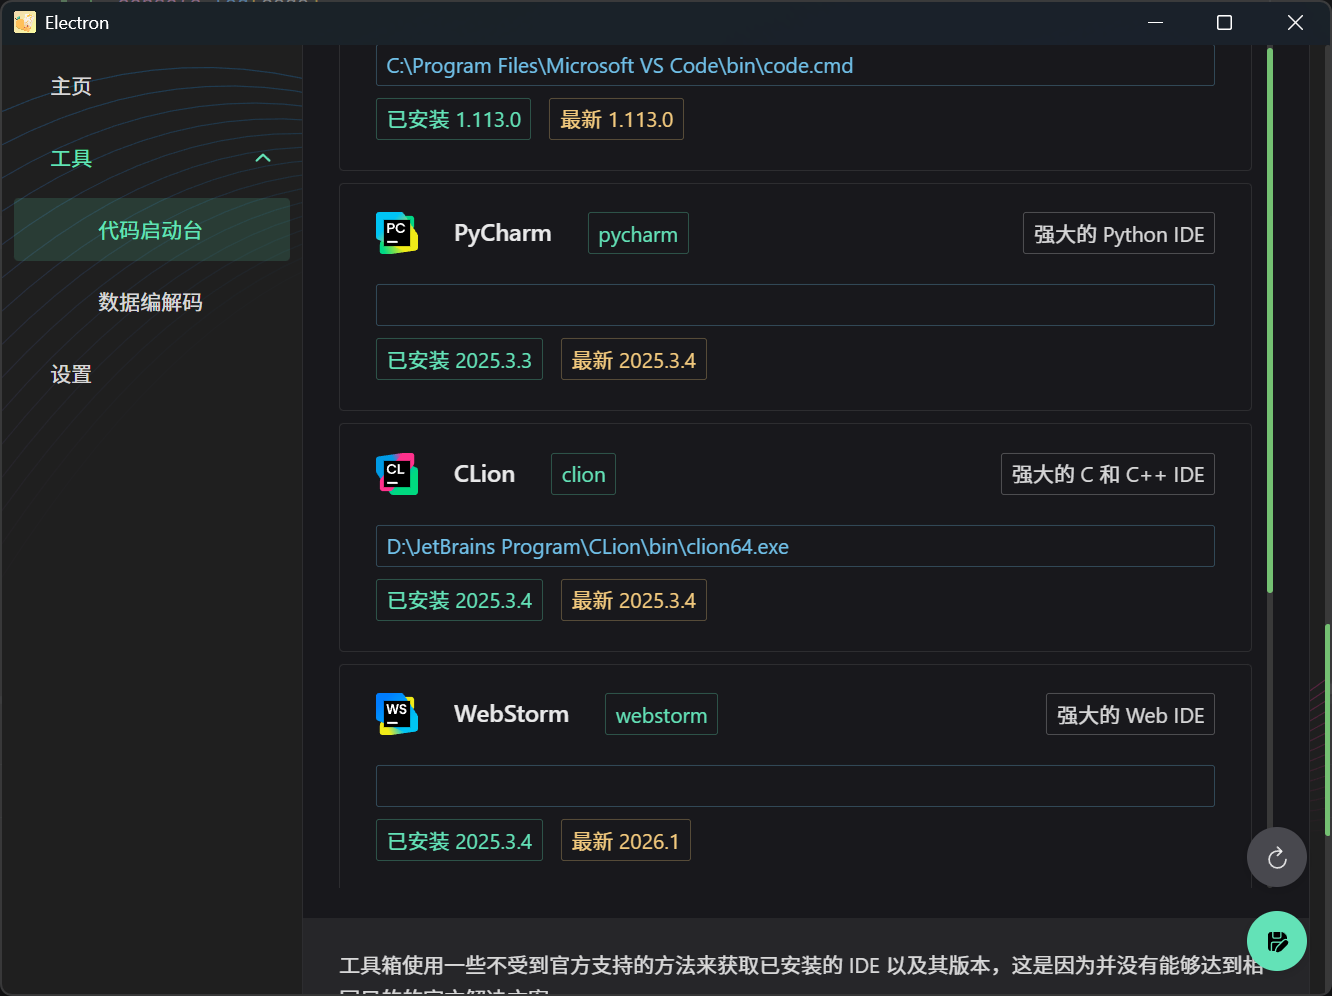The width and height of the screenshot is (1332, 996).
Task: Open the 主页 sidebar item
Action: [x=71, y=87]
